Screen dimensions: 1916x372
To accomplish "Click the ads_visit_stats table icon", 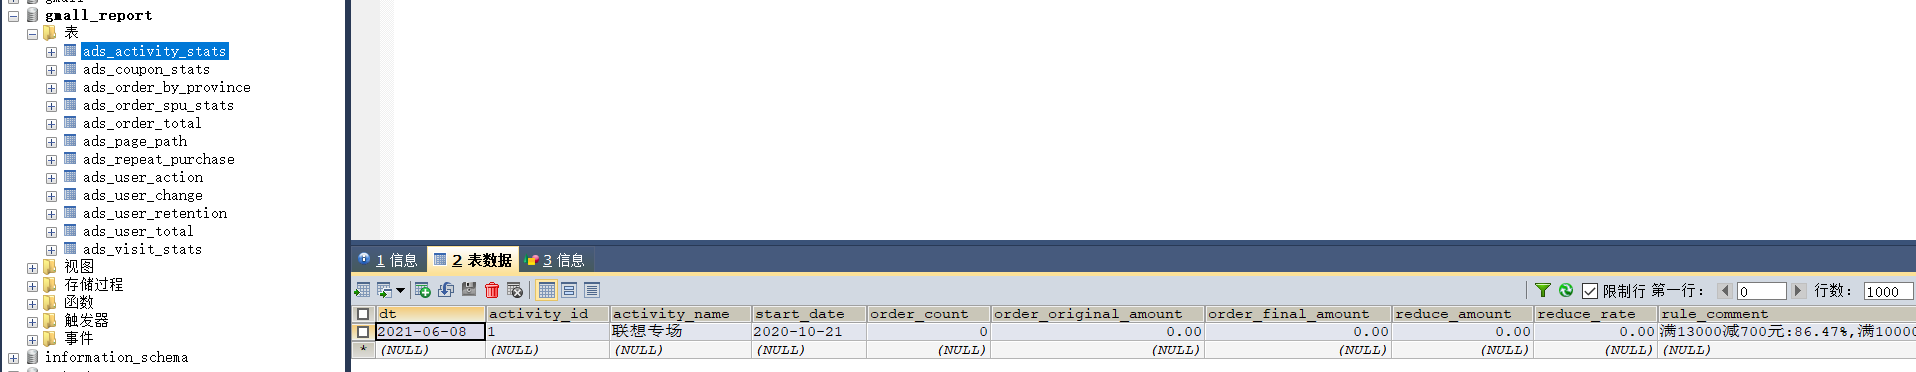I will (x=70, y=249).
